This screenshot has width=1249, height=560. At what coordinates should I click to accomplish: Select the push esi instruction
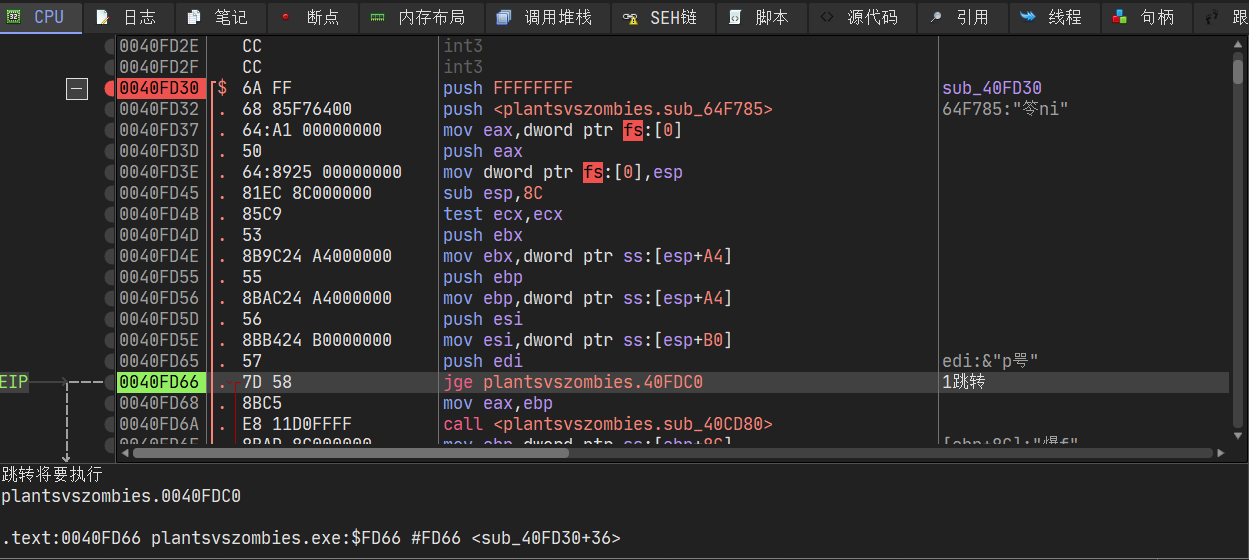point(483,319)
